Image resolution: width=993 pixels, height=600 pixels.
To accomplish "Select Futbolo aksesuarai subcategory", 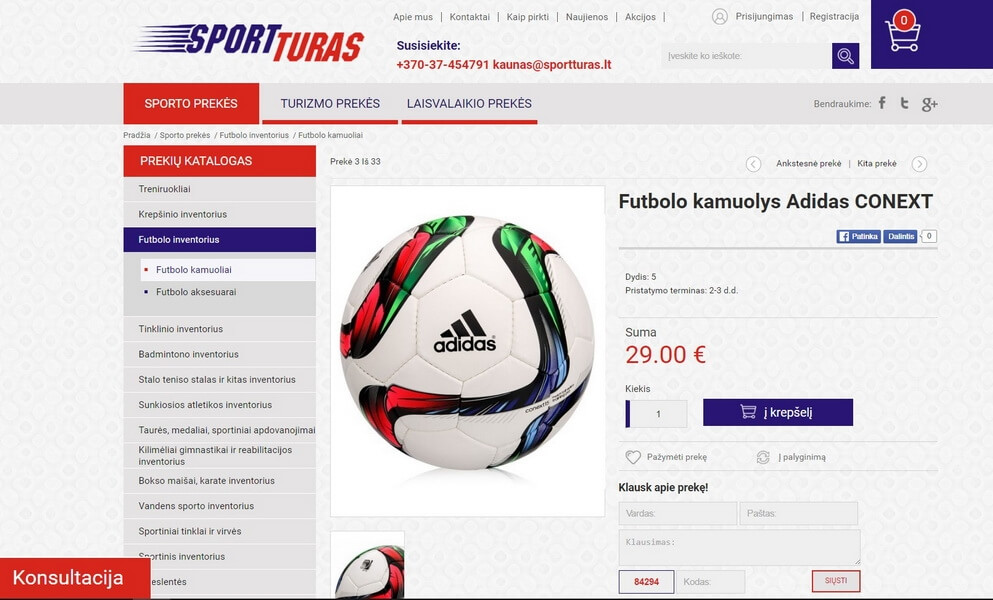I will click(196, 292).
